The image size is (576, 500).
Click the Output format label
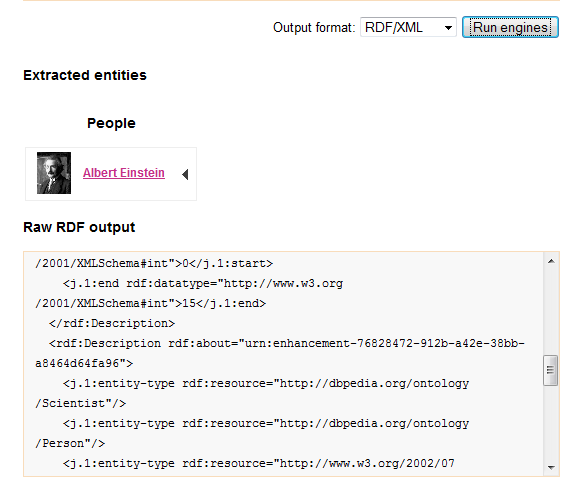(314, 28)
